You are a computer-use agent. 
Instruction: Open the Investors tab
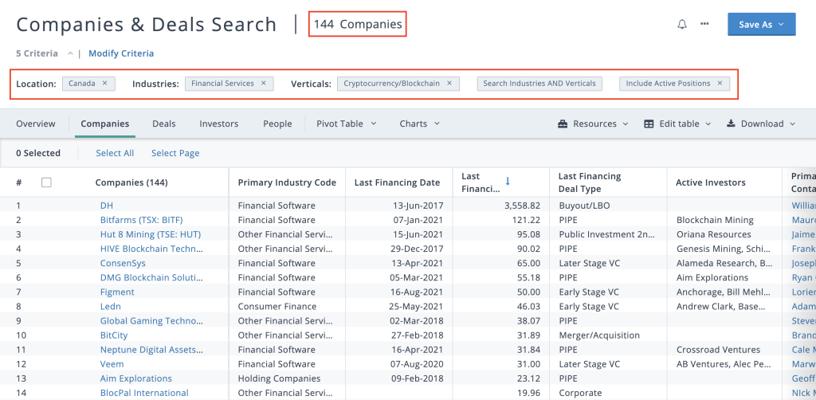tap(219, 124)
